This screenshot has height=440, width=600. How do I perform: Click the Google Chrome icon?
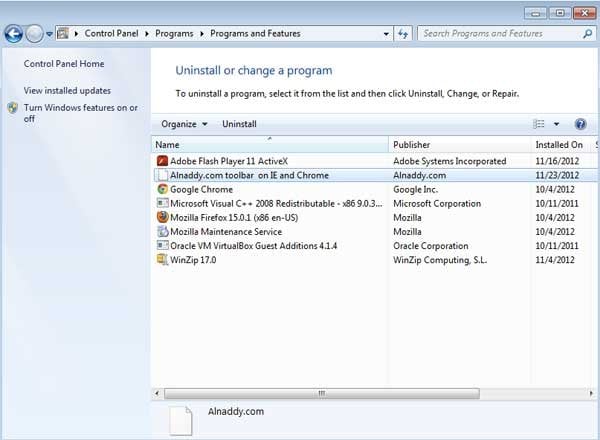pyautogui.click(x=163, y=189)
